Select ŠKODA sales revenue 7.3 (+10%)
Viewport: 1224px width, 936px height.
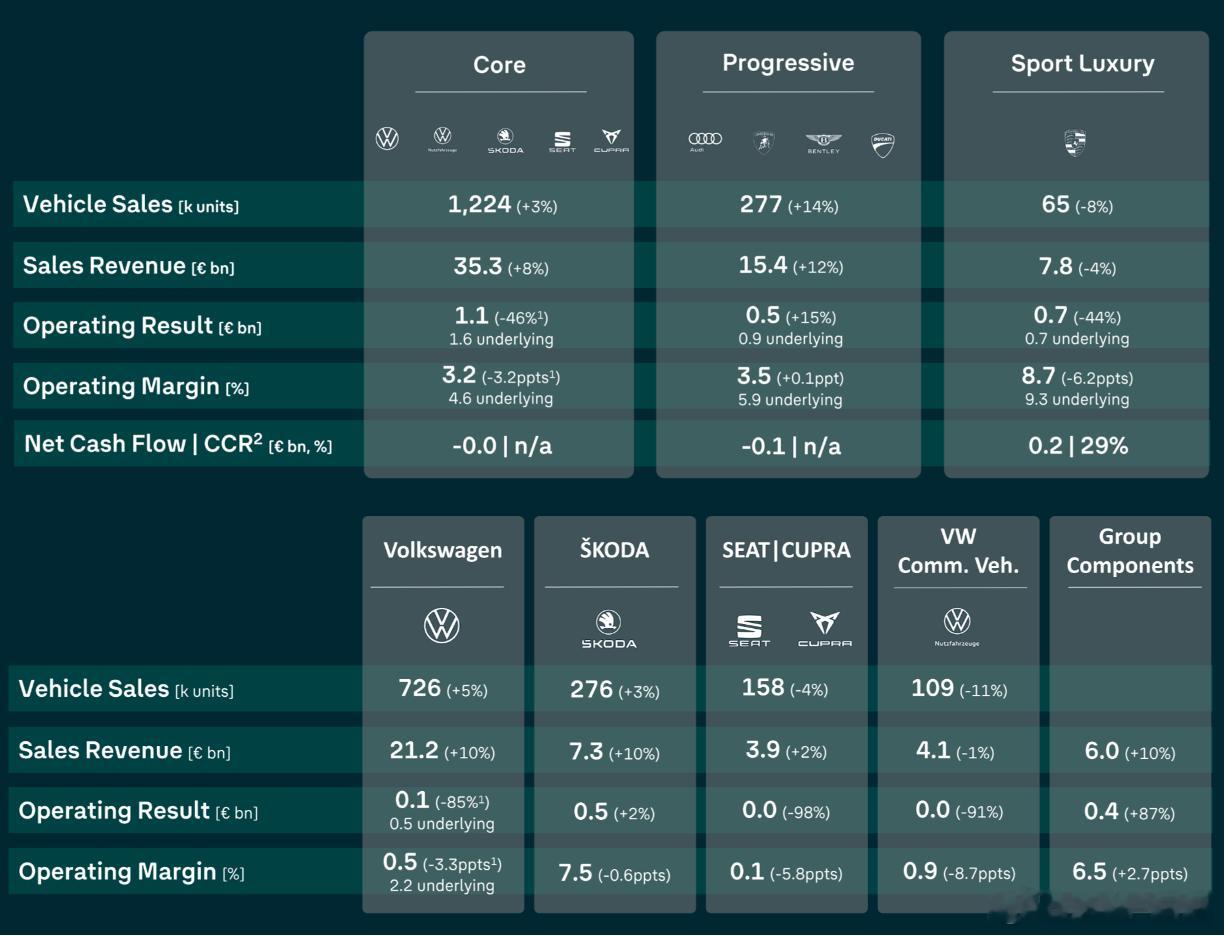coord(614,752)
